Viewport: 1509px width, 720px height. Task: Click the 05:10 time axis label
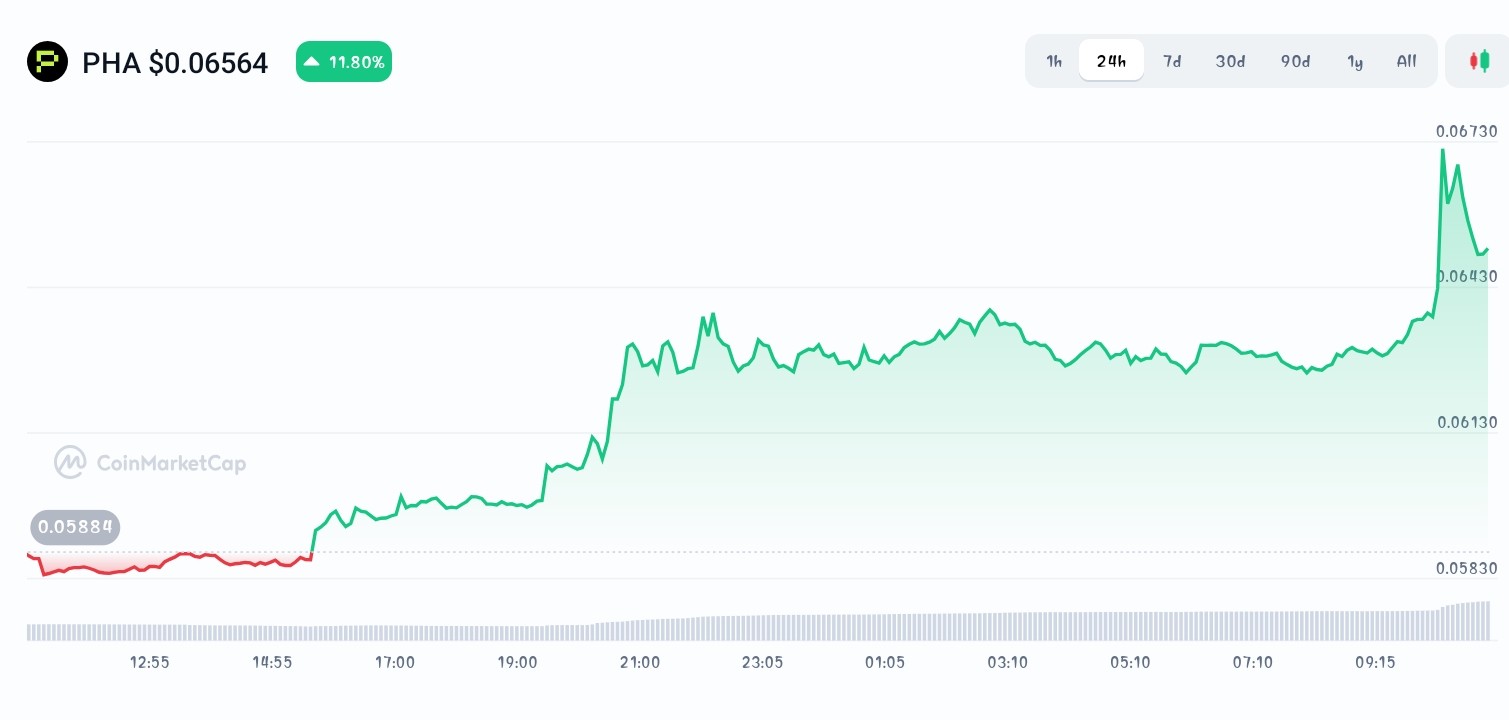coord(1130,662)
